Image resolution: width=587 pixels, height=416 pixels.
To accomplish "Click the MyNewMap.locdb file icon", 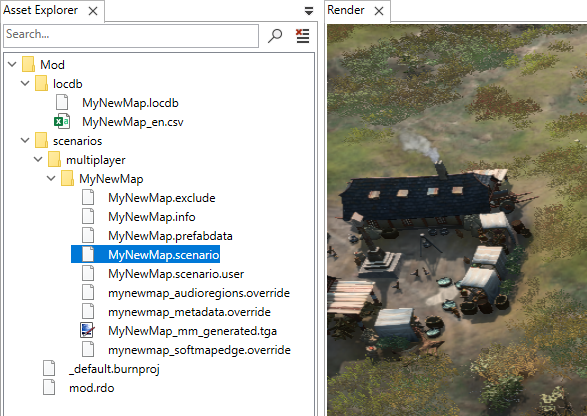I will tap(62, 103).
